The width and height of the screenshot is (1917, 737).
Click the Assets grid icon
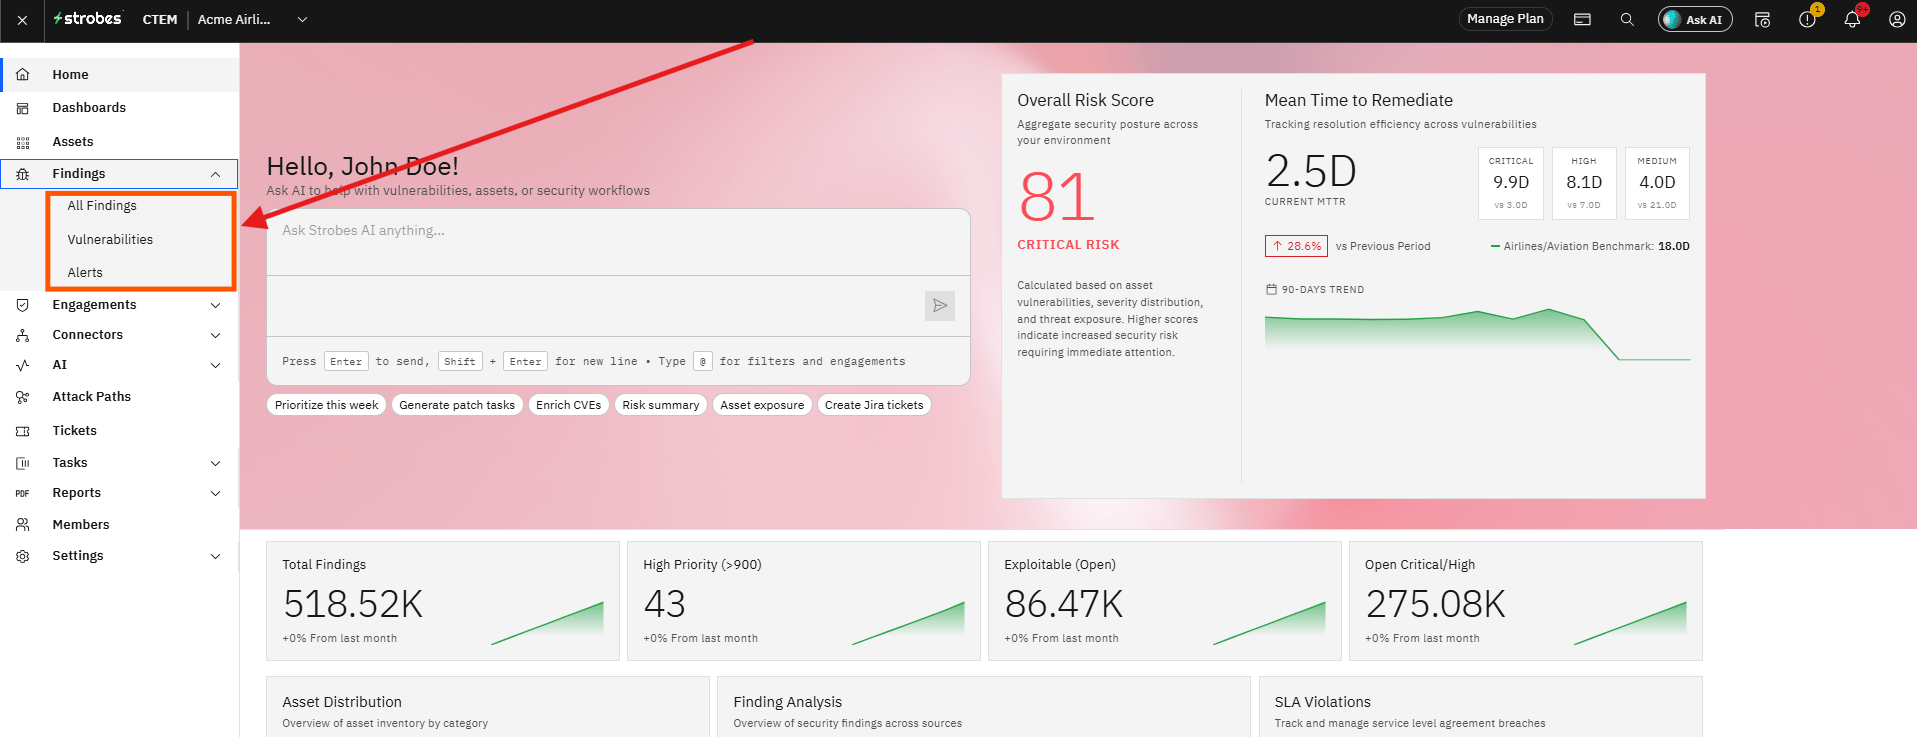(x=23, y=142)
